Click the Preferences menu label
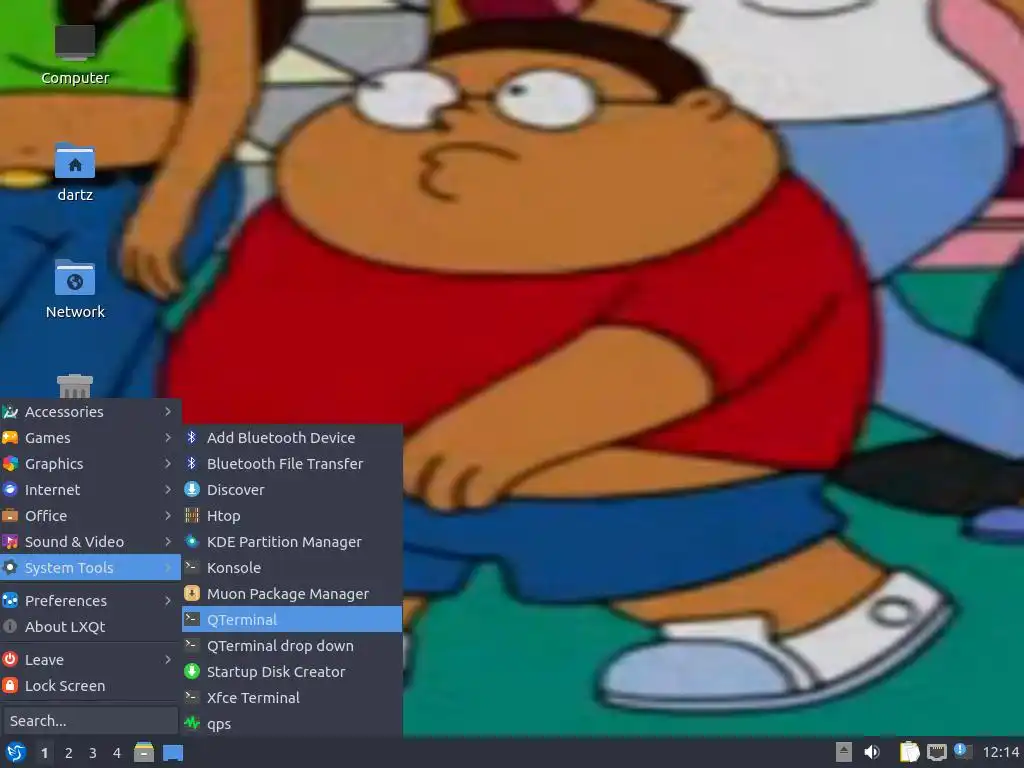Viewport: 1024px width, 768px height. click(x=65, y=600)
